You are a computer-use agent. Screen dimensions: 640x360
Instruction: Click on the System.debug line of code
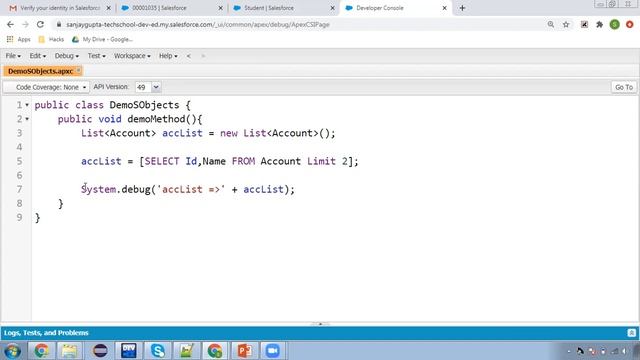pyautogui.click(x=188, y=189)
